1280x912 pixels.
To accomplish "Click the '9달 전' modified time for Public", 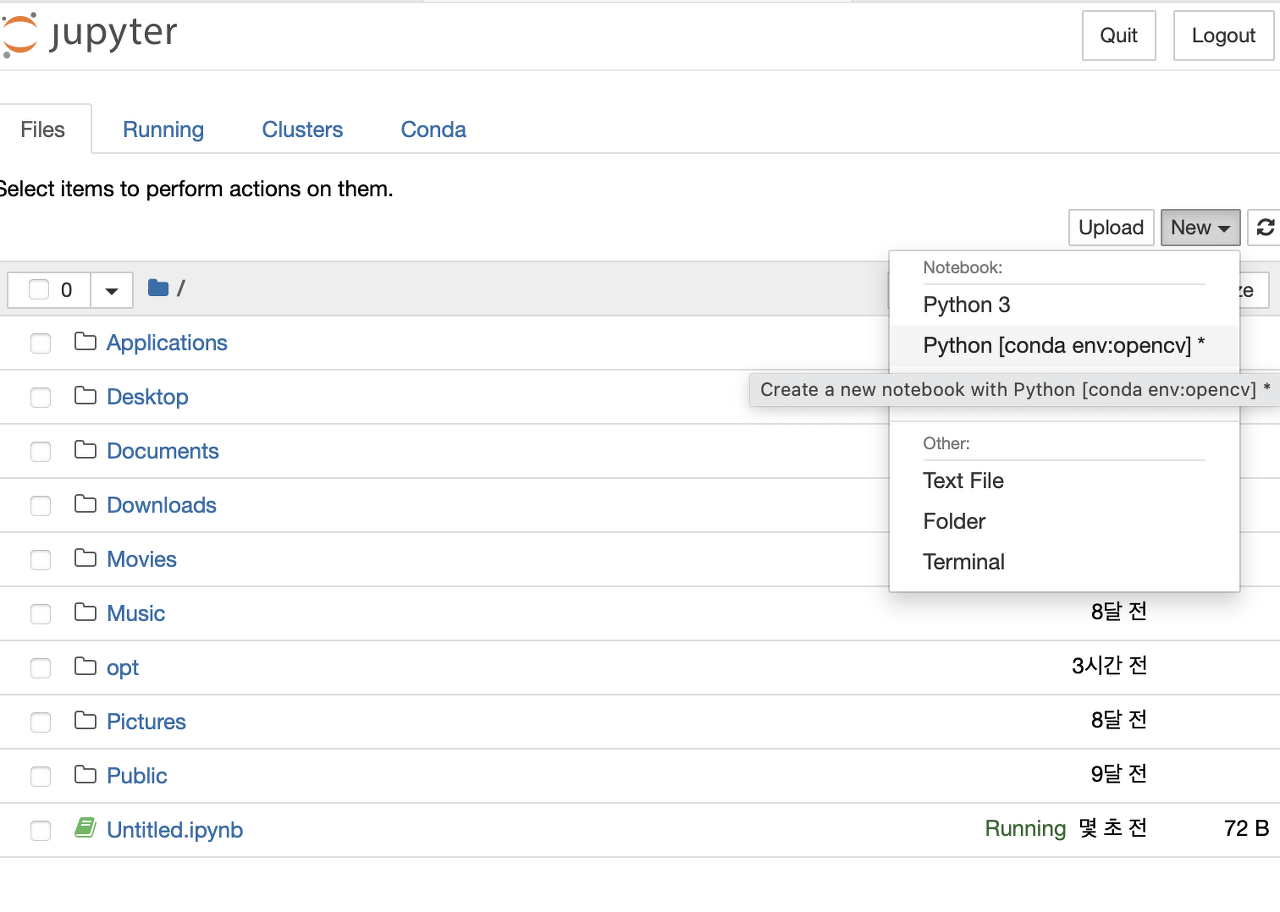I will (x=1119, y=774).
